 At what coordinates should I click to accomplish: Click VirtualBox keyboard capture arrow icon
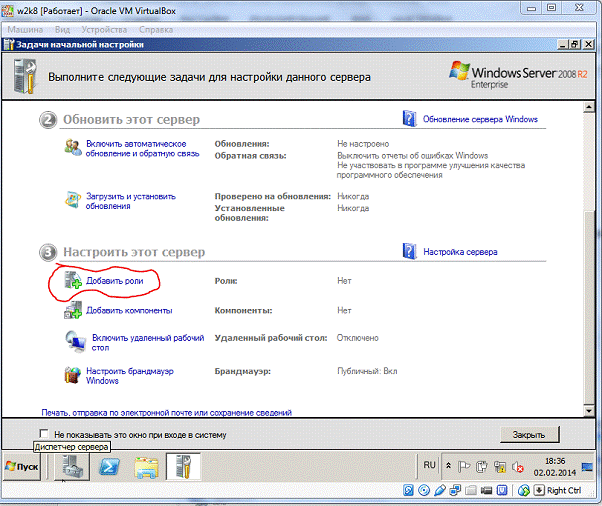coord(539,490)
